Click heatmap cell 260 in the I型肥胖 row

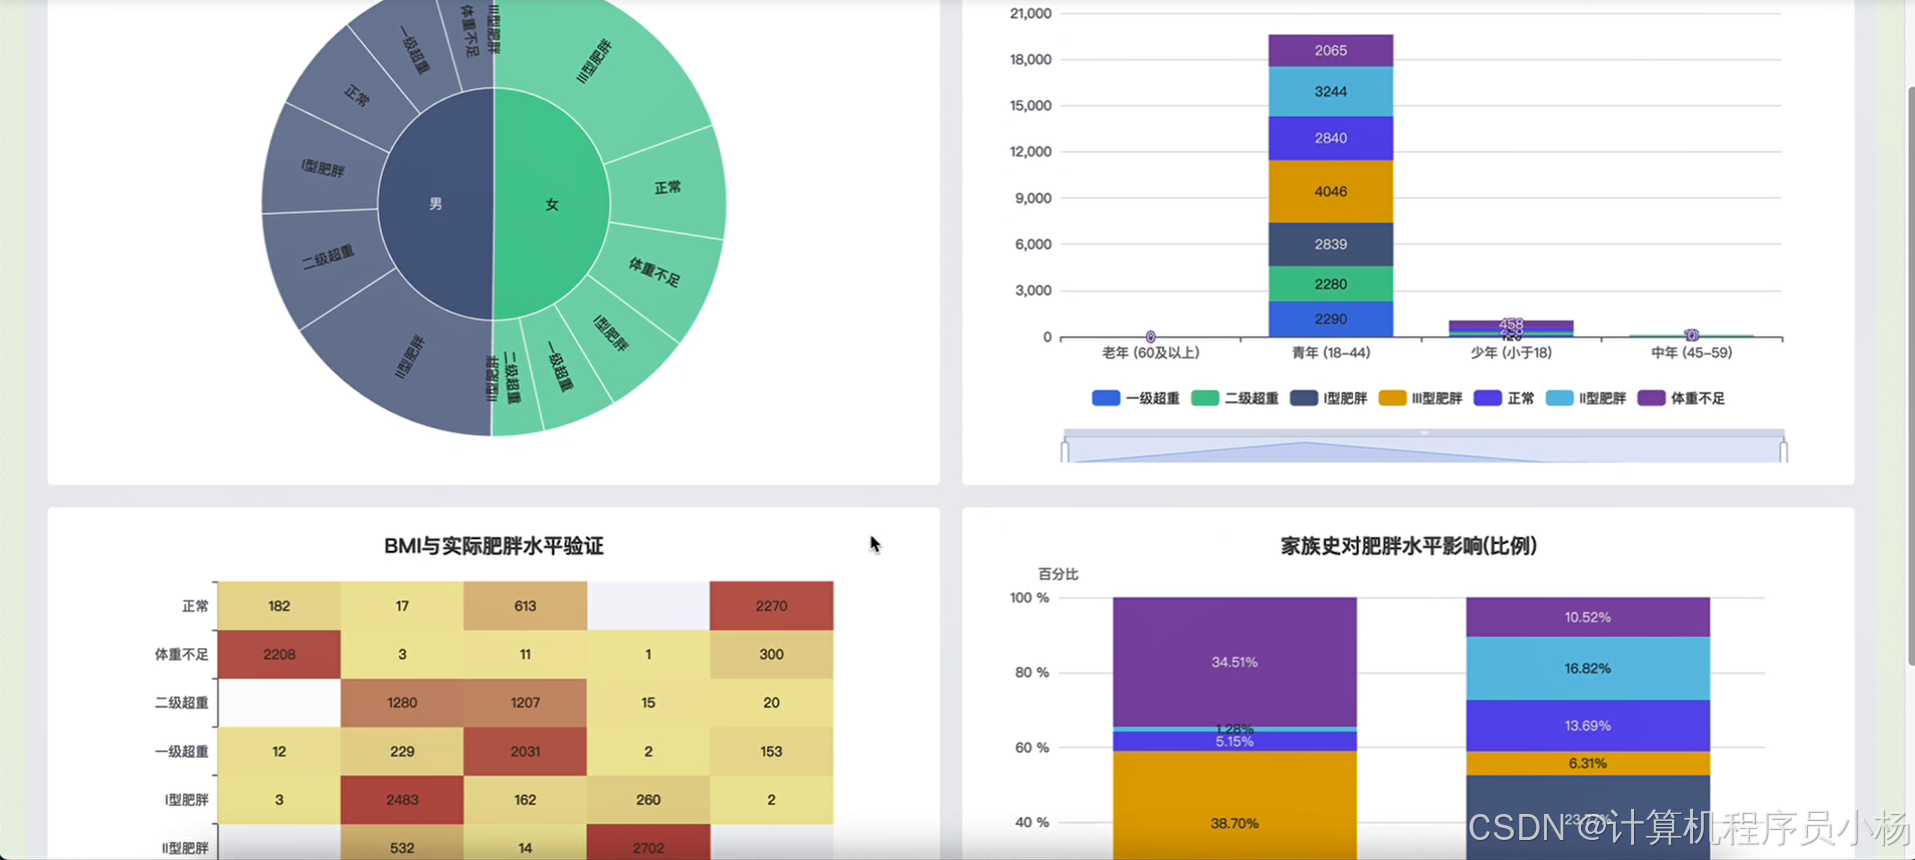click(x=648, y=800)
